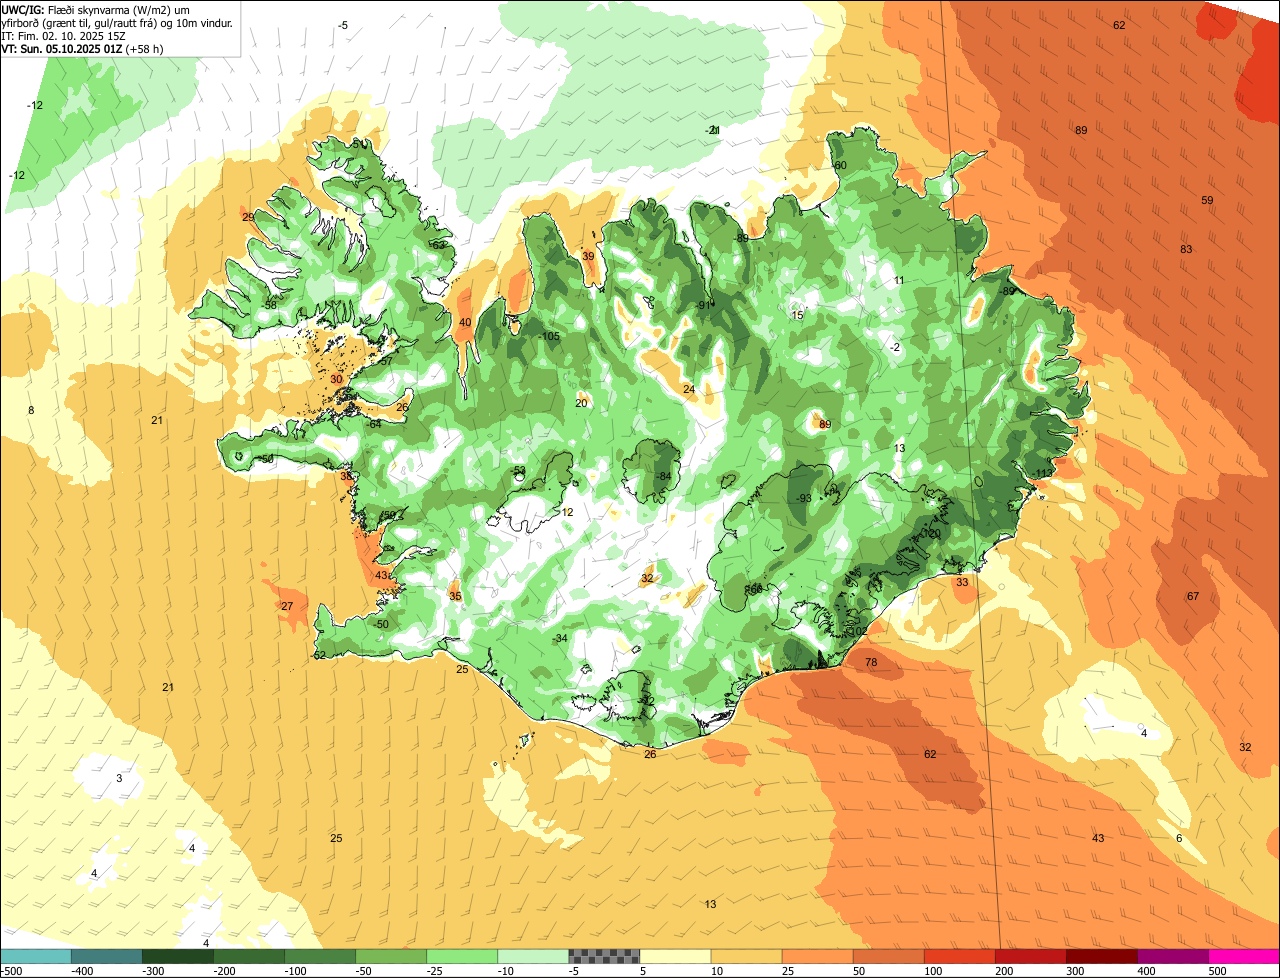1280x978 pixels.
Task: Pick the red legend swatch labeled 100
Action: (x=959, y=956)
